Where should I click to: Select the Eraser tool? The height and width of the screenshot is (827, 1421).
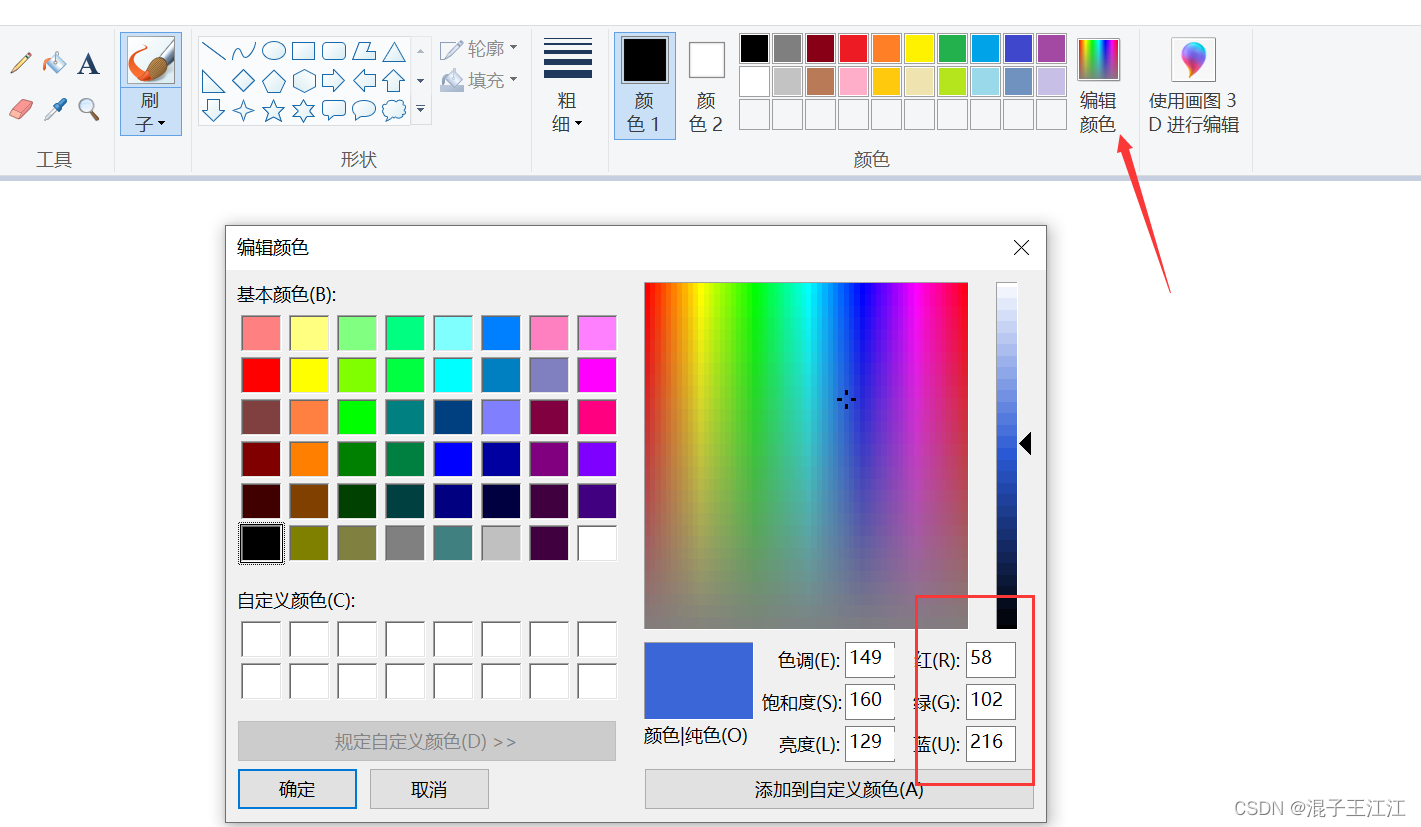click(x=21, y=109)
